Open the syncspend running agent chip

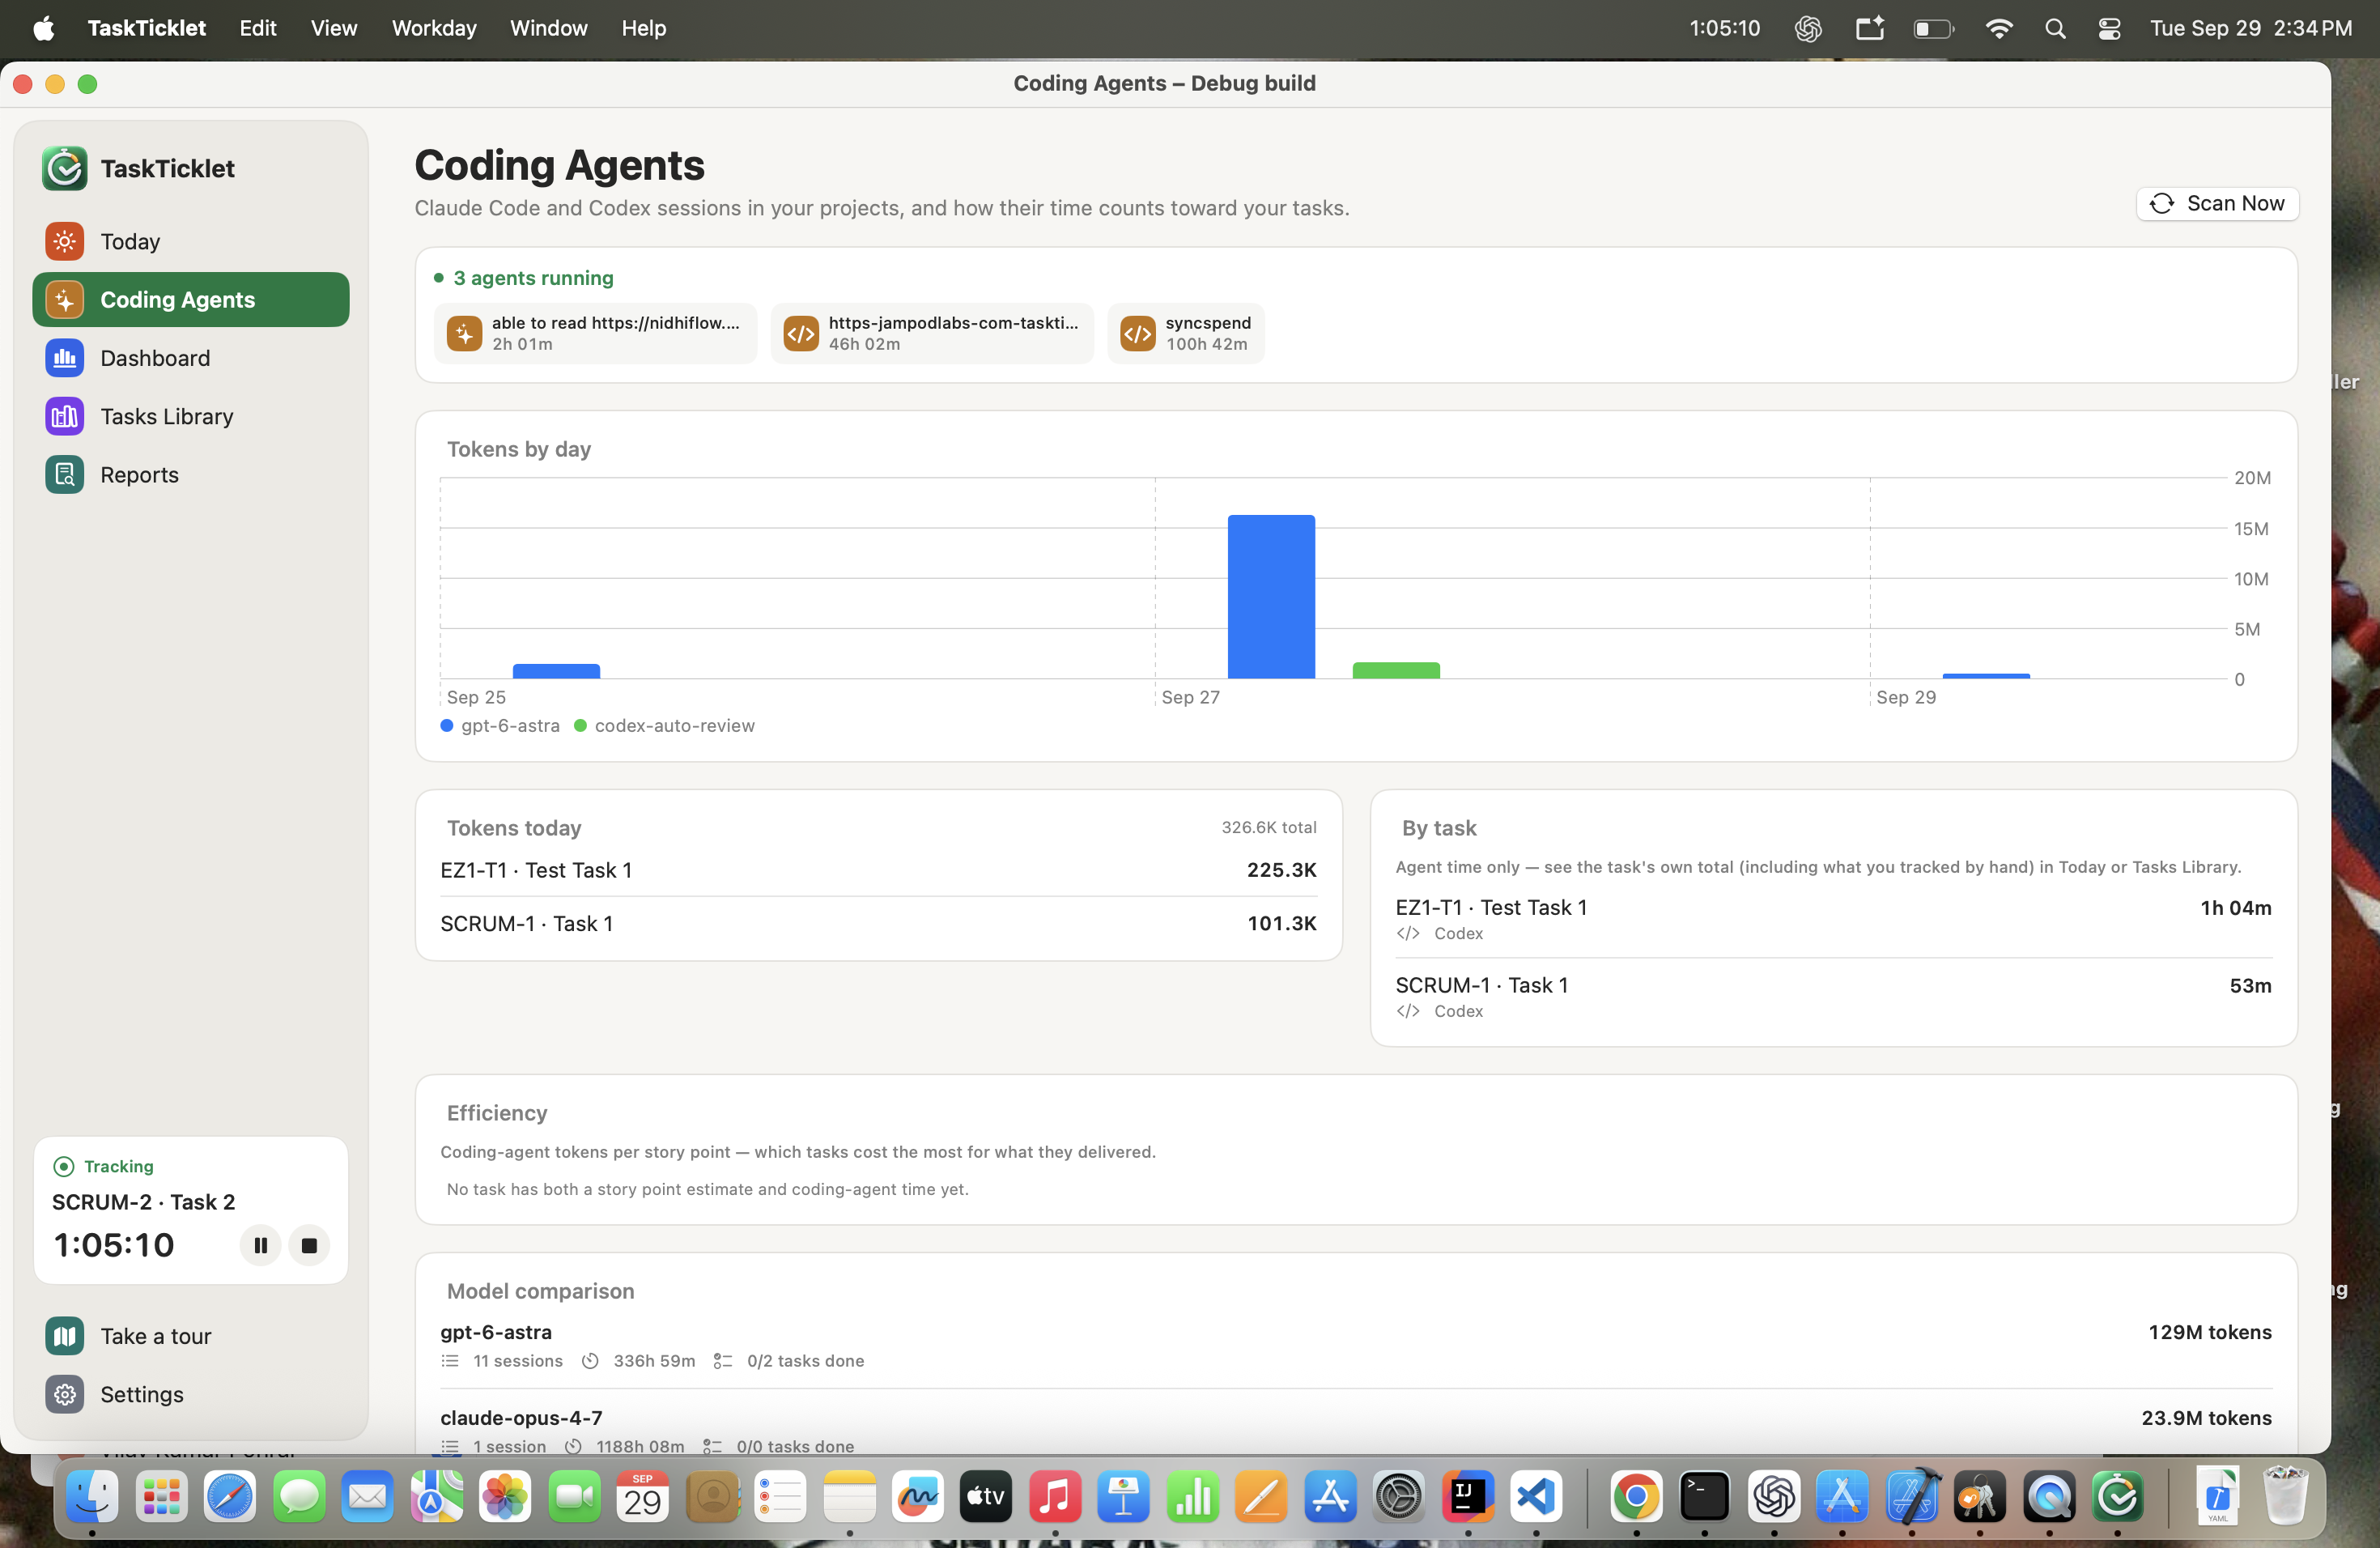[1185, 333]
